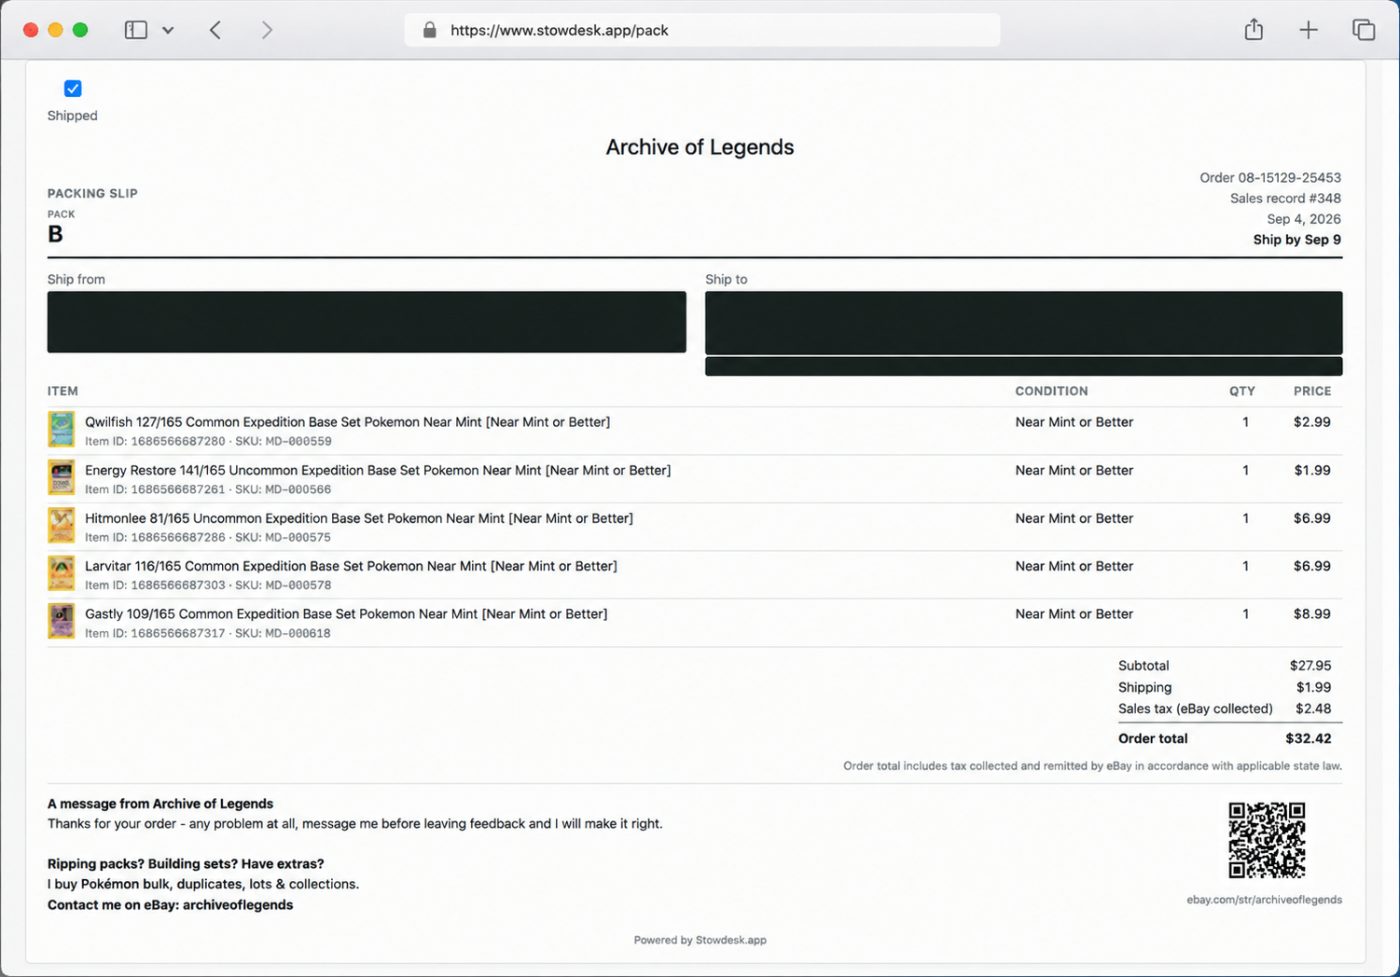
Task: Click the Larvitar card thumbnail
Action: (x=61, y=573)
